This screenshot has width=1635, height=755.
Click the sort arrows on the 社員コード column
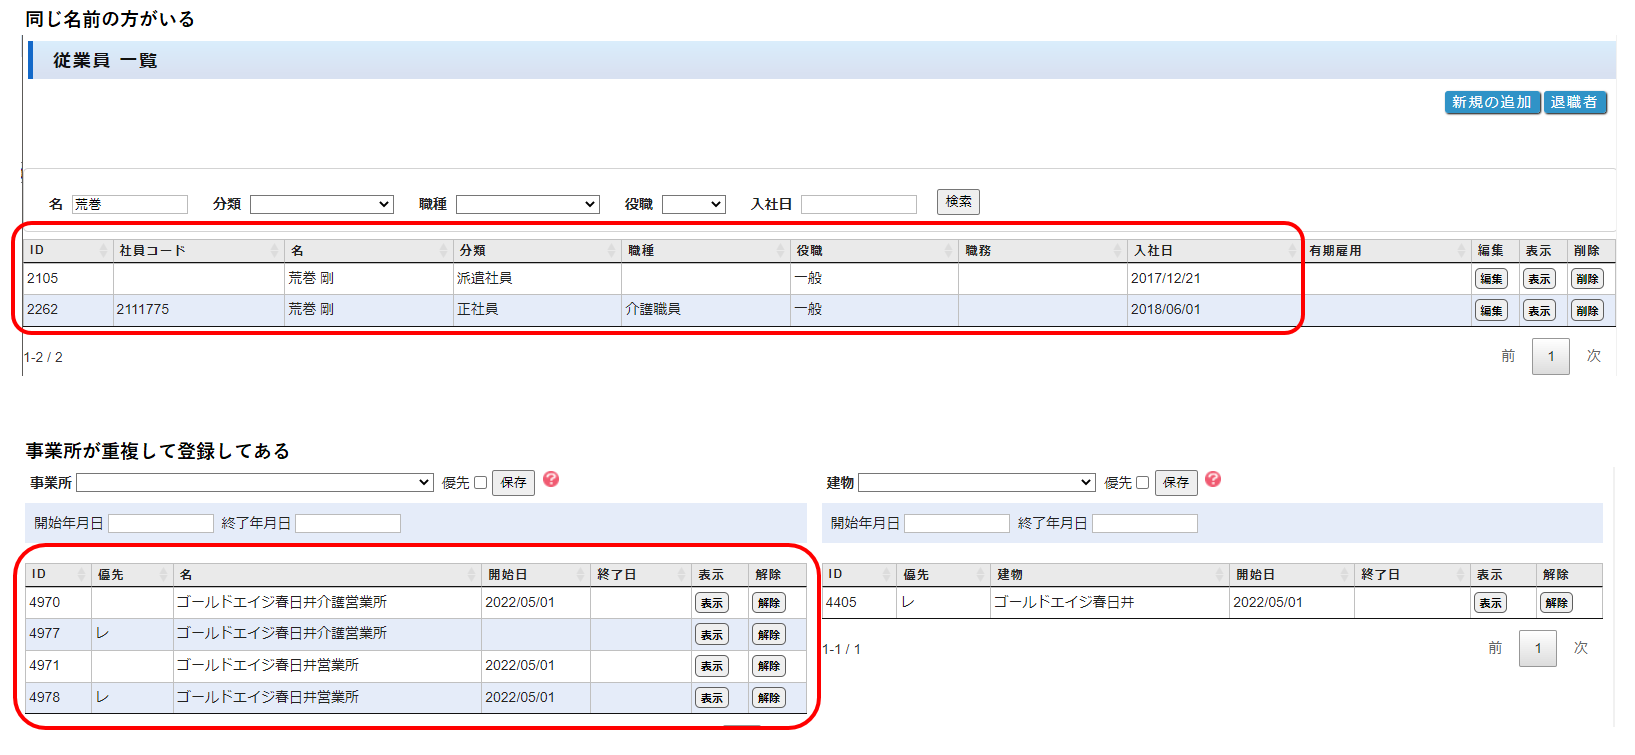[274, 251]
